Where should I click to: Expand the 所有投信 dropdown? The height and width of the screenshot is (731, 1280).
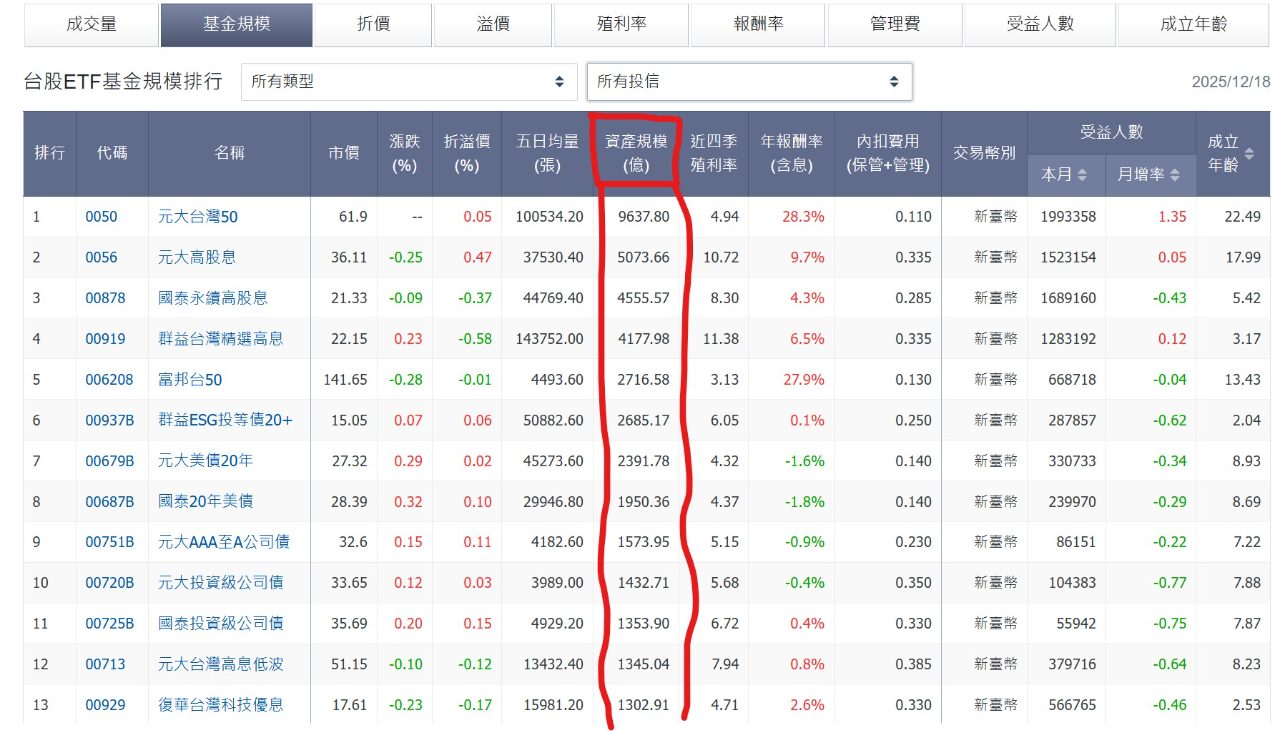[x=749, y=82]
